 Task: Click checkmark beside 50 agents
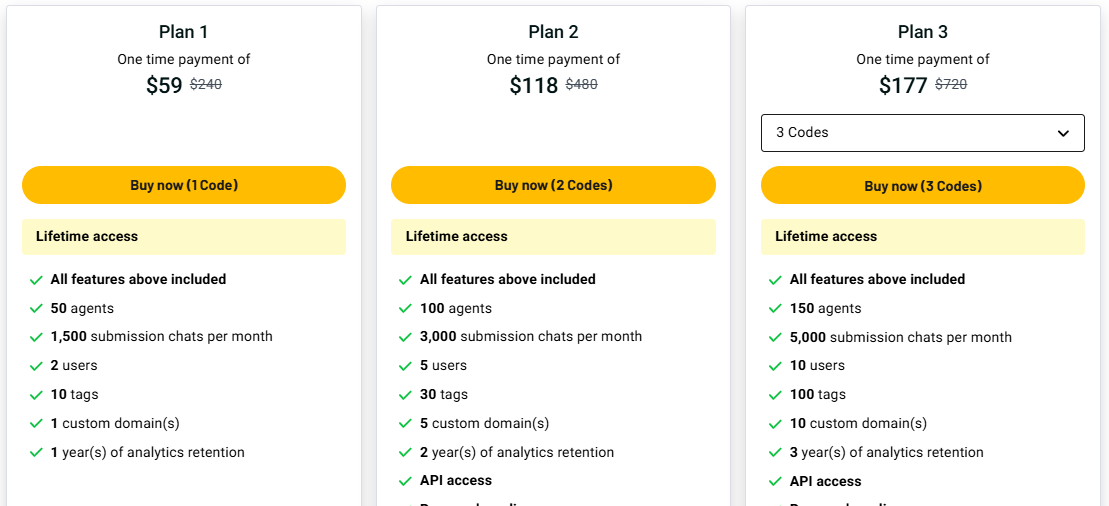tap(37, 309)
